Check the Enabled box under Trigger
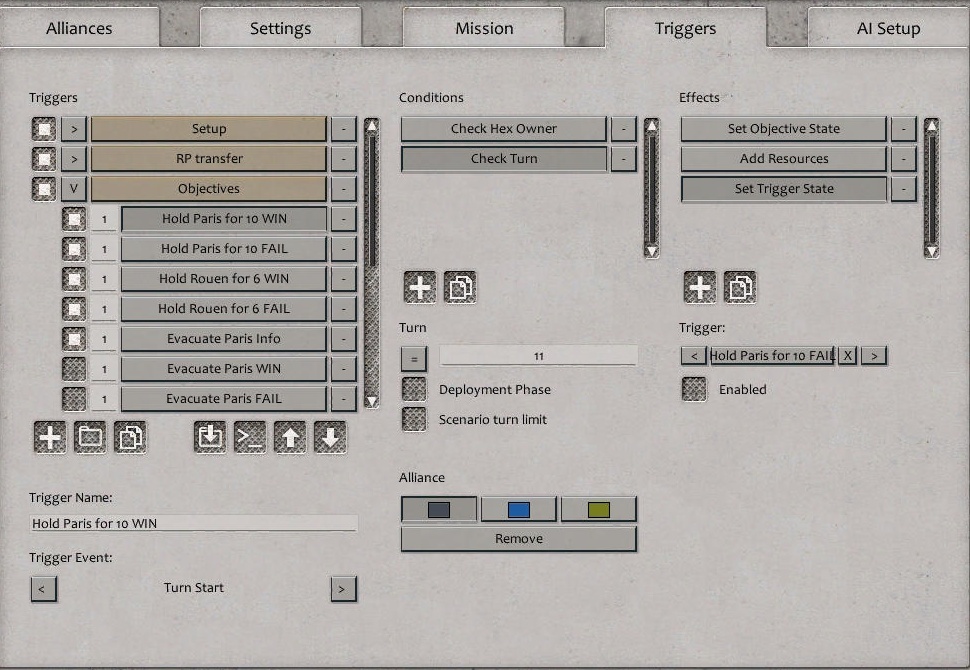This screenshot has width=970, height=670. [694, 391]
